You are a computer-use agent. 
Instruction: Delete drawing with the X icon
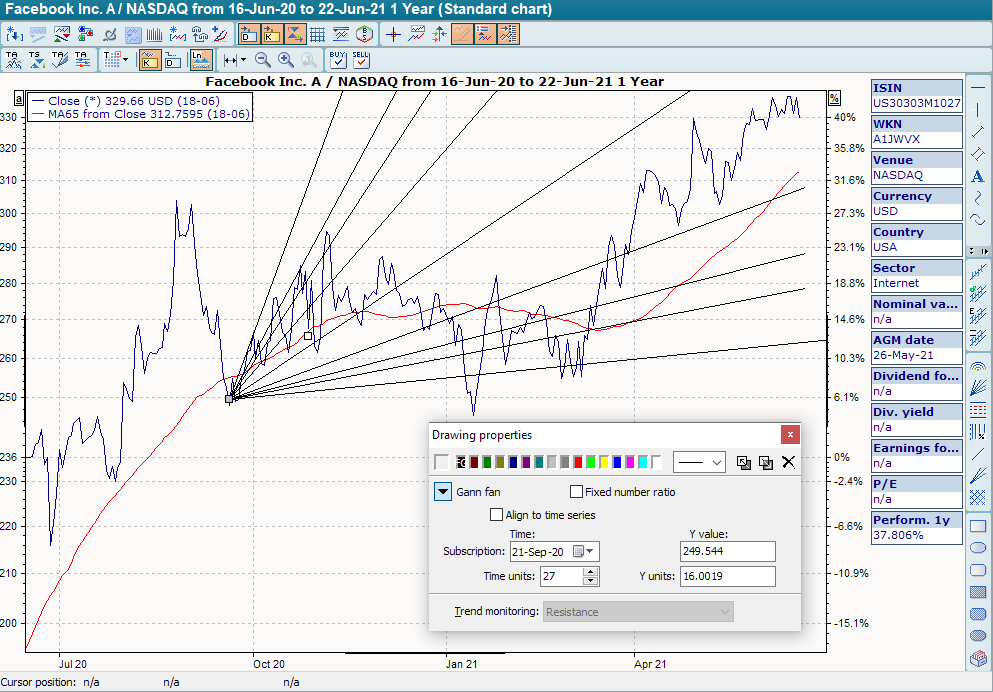(788, 462)
